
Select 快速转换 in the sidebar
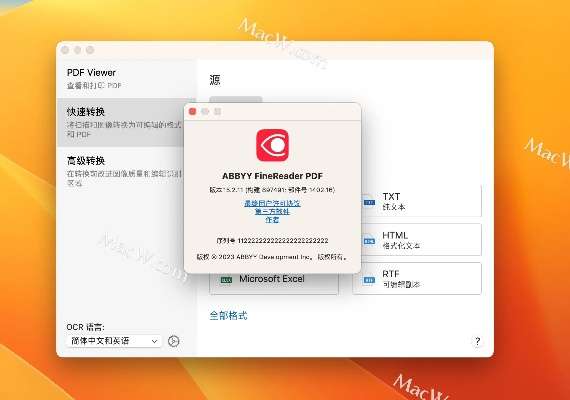pos(120,122)
